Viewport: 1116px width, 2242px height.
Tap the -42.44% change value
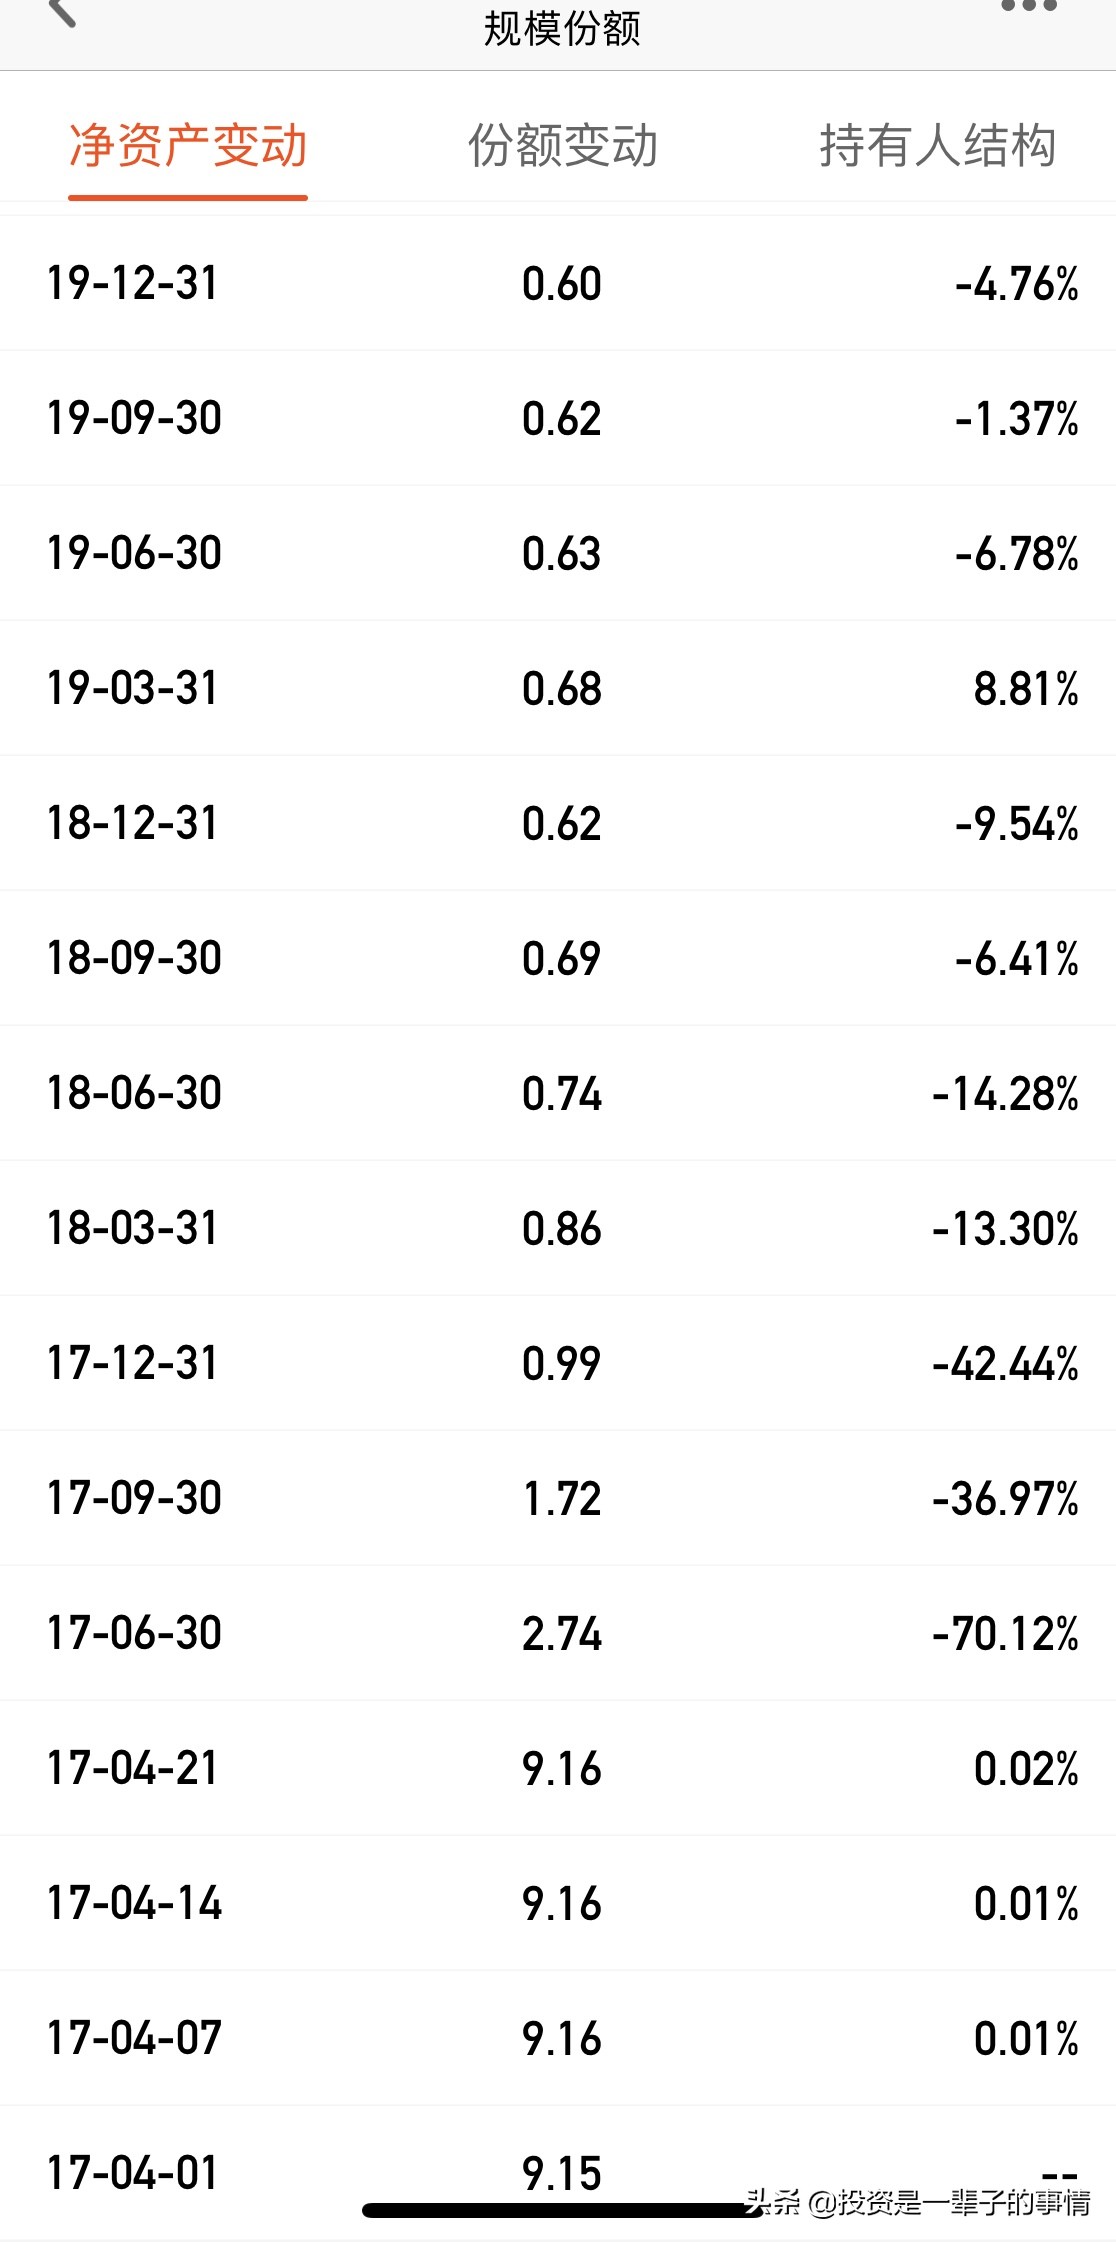[x=1005, y=1364]
